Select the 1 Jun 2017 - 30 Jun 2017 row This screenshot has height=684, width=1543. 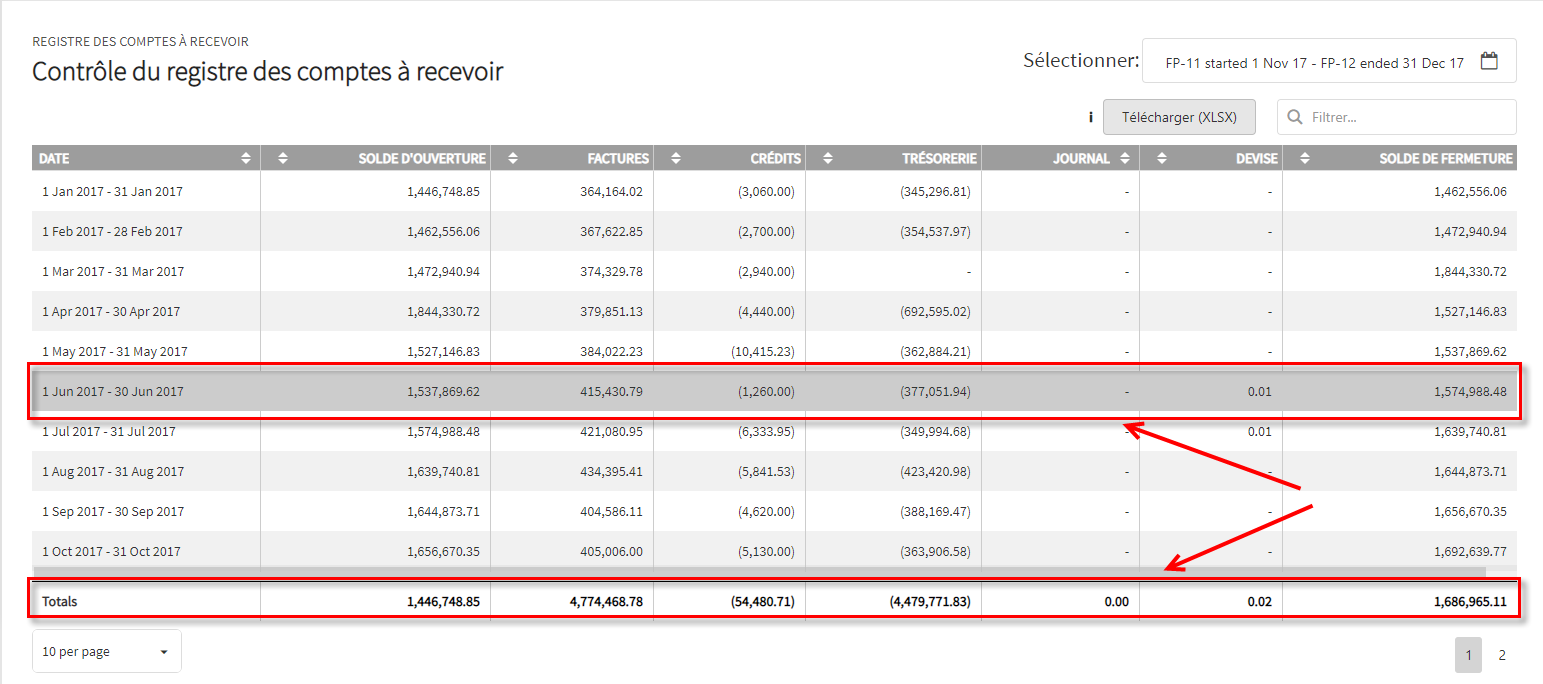774,391
